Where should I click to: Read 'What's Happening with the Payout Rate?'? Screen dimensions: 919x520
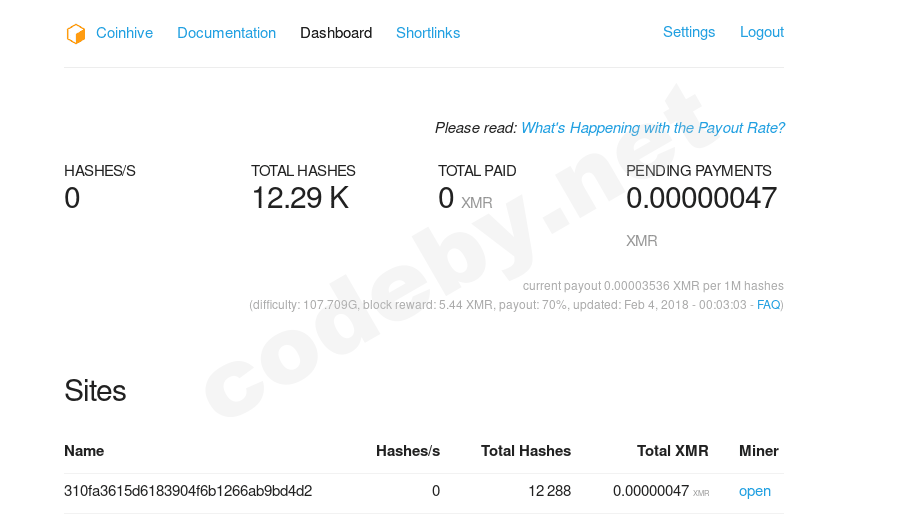653,128
